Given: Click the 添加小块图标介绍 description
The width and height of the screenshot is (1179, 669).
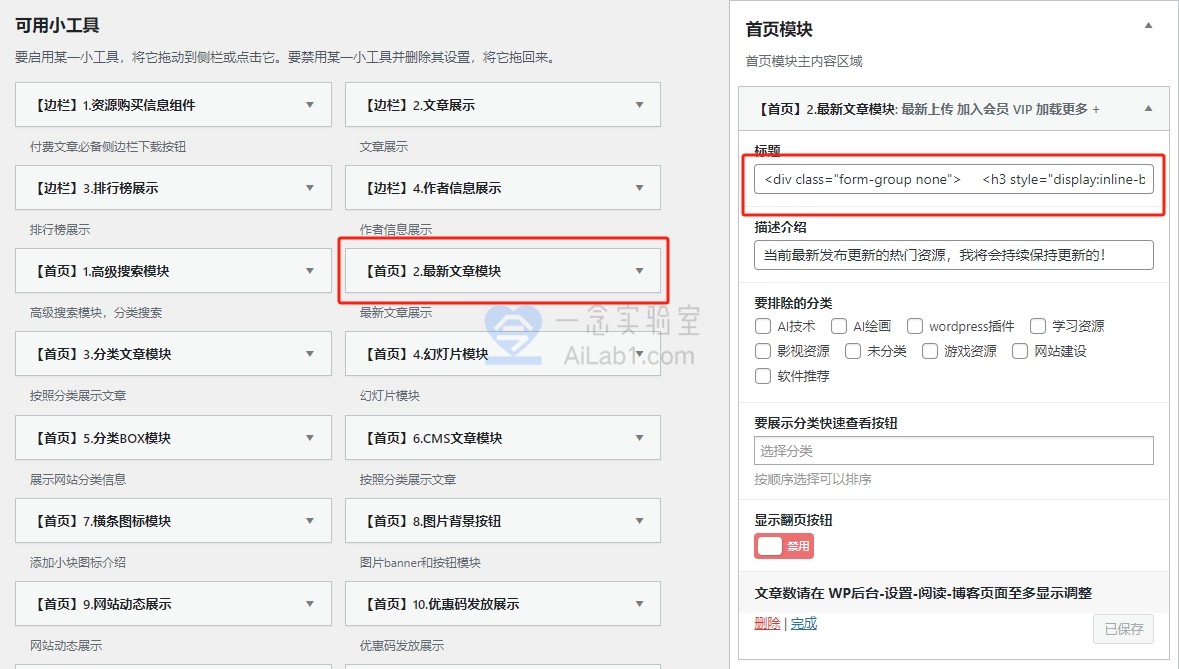Looking at the screenshot, I should (x=77, y=562).
